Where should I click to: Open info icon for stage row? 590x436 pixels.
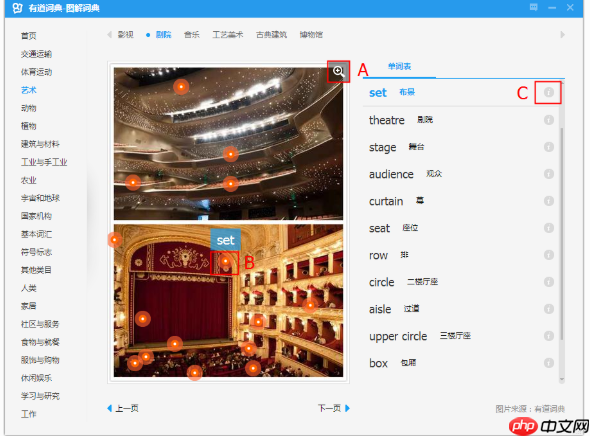click(549, 147)
